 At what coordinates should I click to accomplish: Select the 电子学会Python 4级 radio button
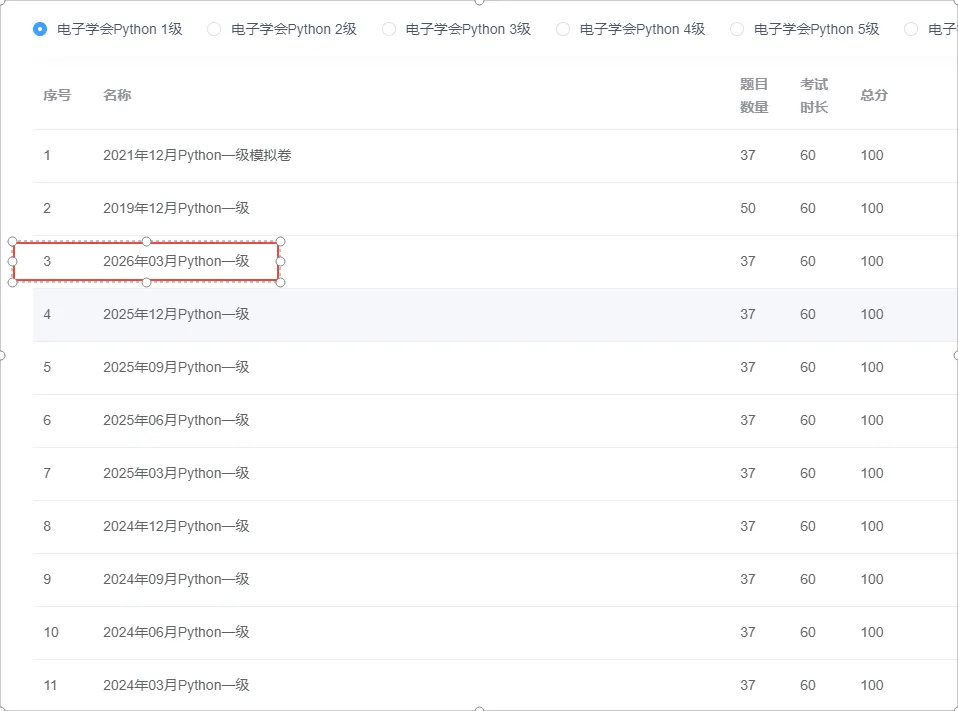click(x=563, y=29)
